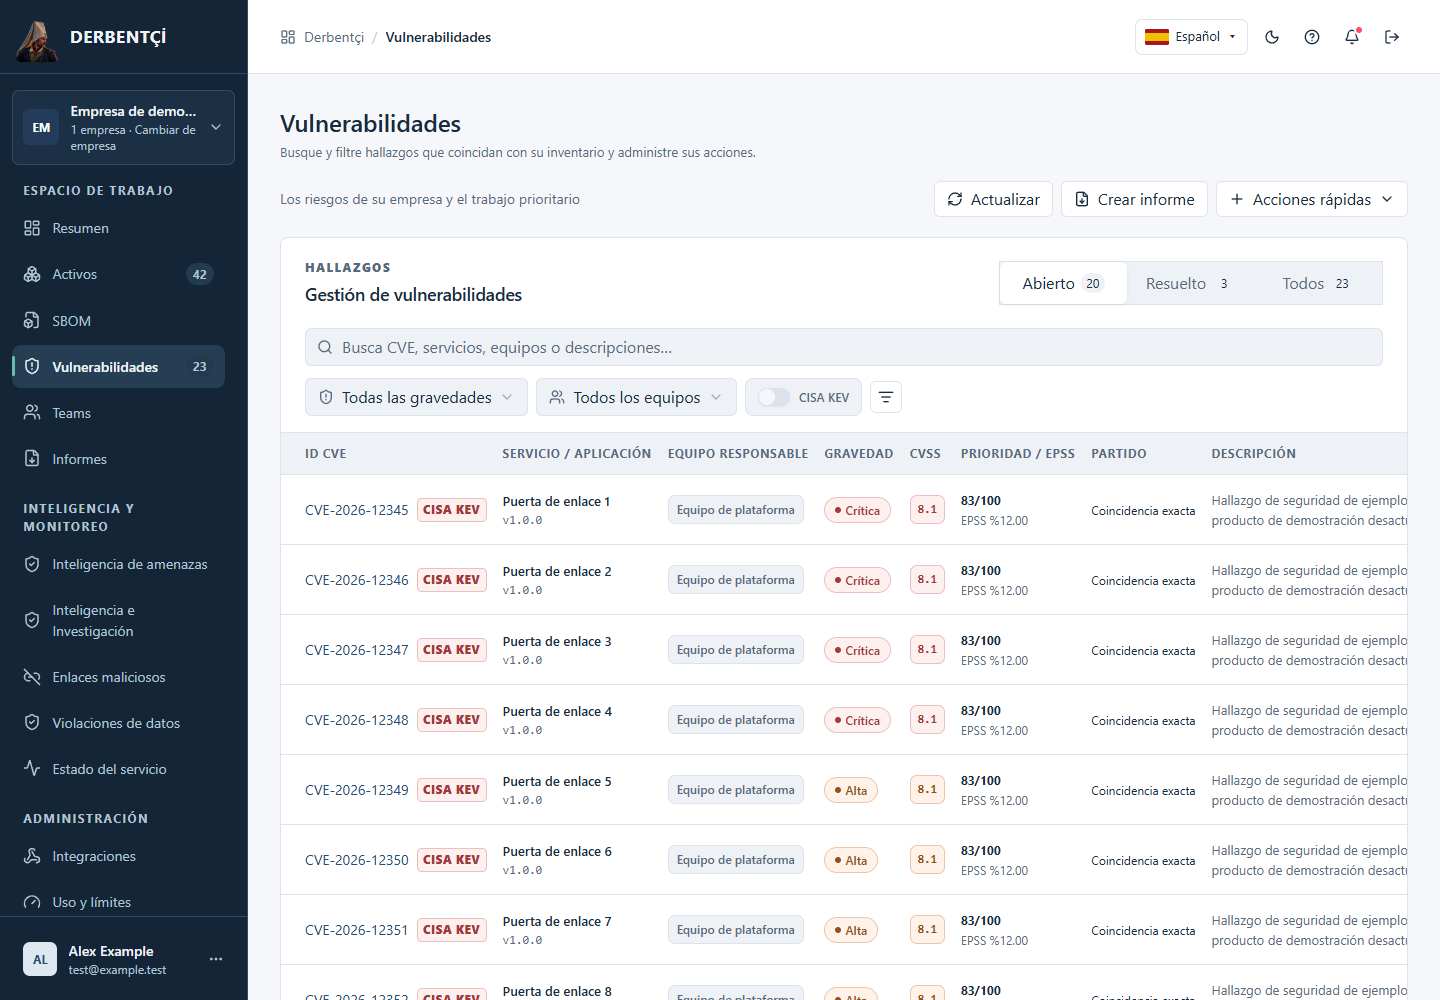Go to Derbentçi breadcrumb link
The image size is (1440, 1000).
pyautogui.click(x=334, y=37)
